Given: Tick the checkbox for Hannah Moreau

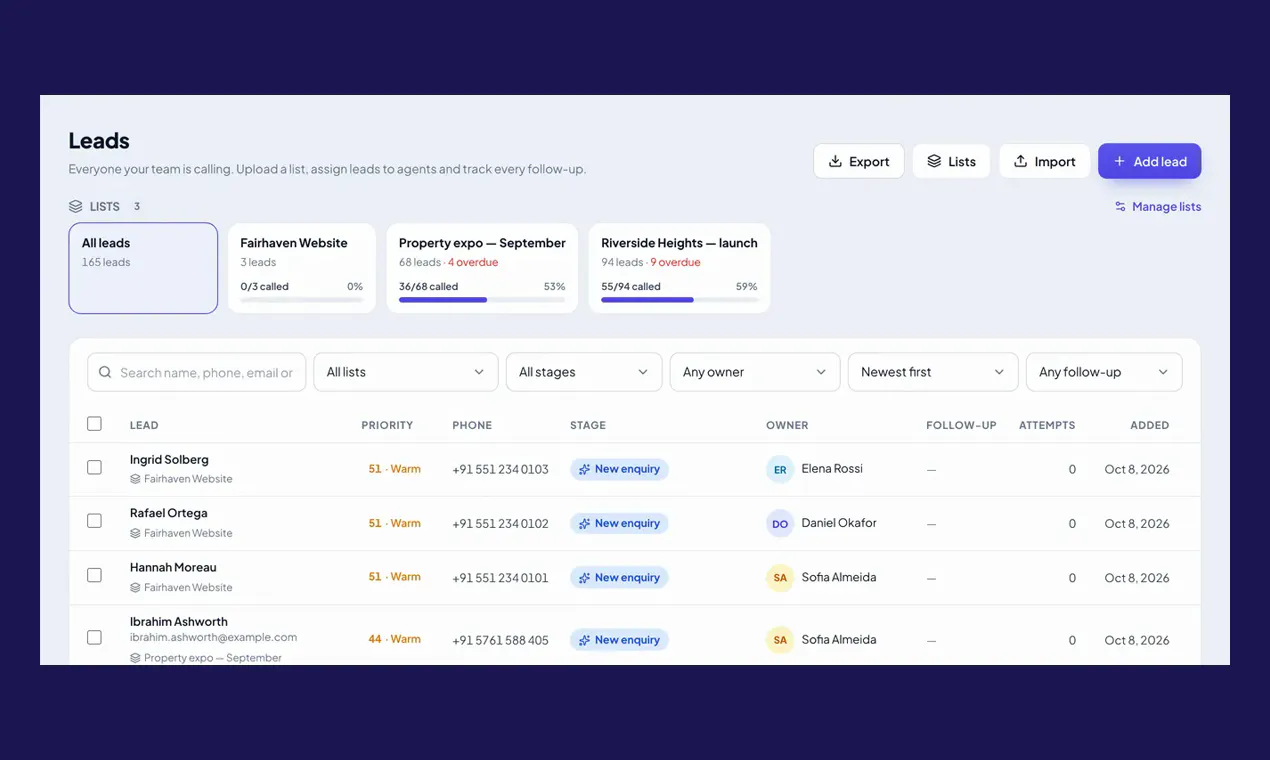Looking at the screenshot, I should (x=94, y=575).
